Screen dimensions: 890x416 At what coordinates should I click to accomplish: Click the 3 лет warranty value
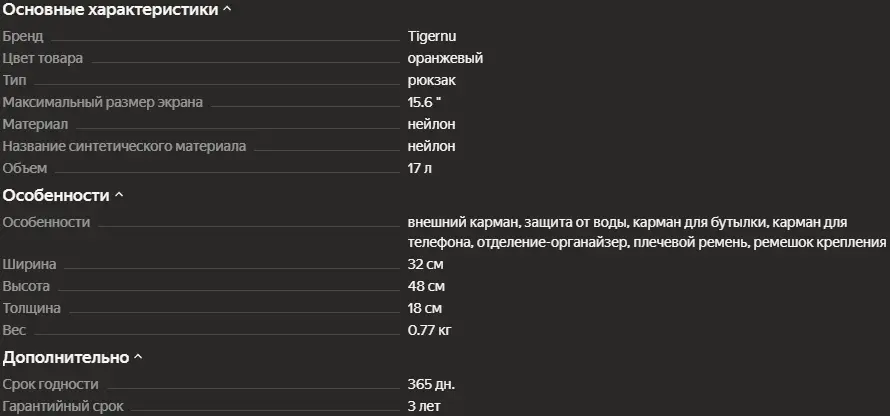click(x=425, y=407)
